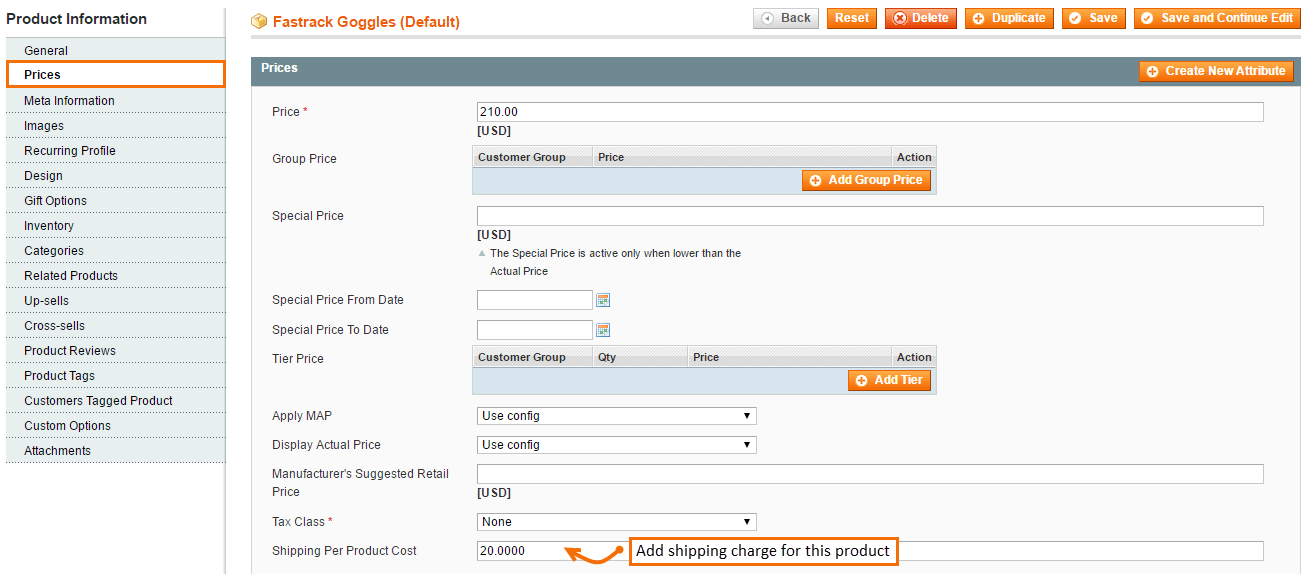Open Product Tags tab
This screenshot has width=1306, height=574.
(x=115, y=375)
